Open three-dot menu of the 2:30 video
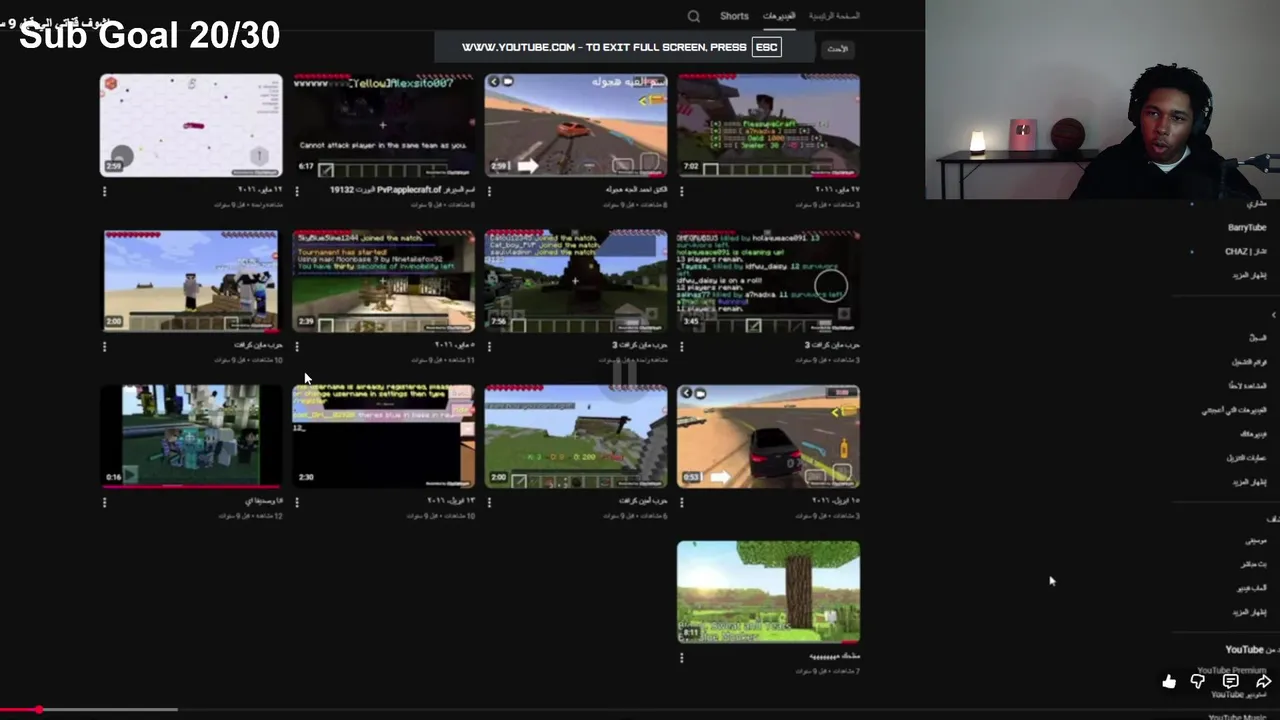The width and height of the screenshot is (1280, 720). pyautogui.click(x=297, y=502)
